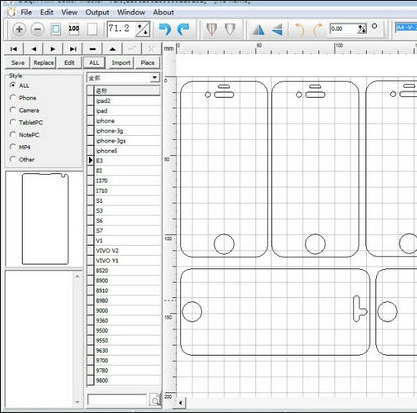Click the zoom out minus icon
This screenshot has width=417, height=413.
click(37, 29)
